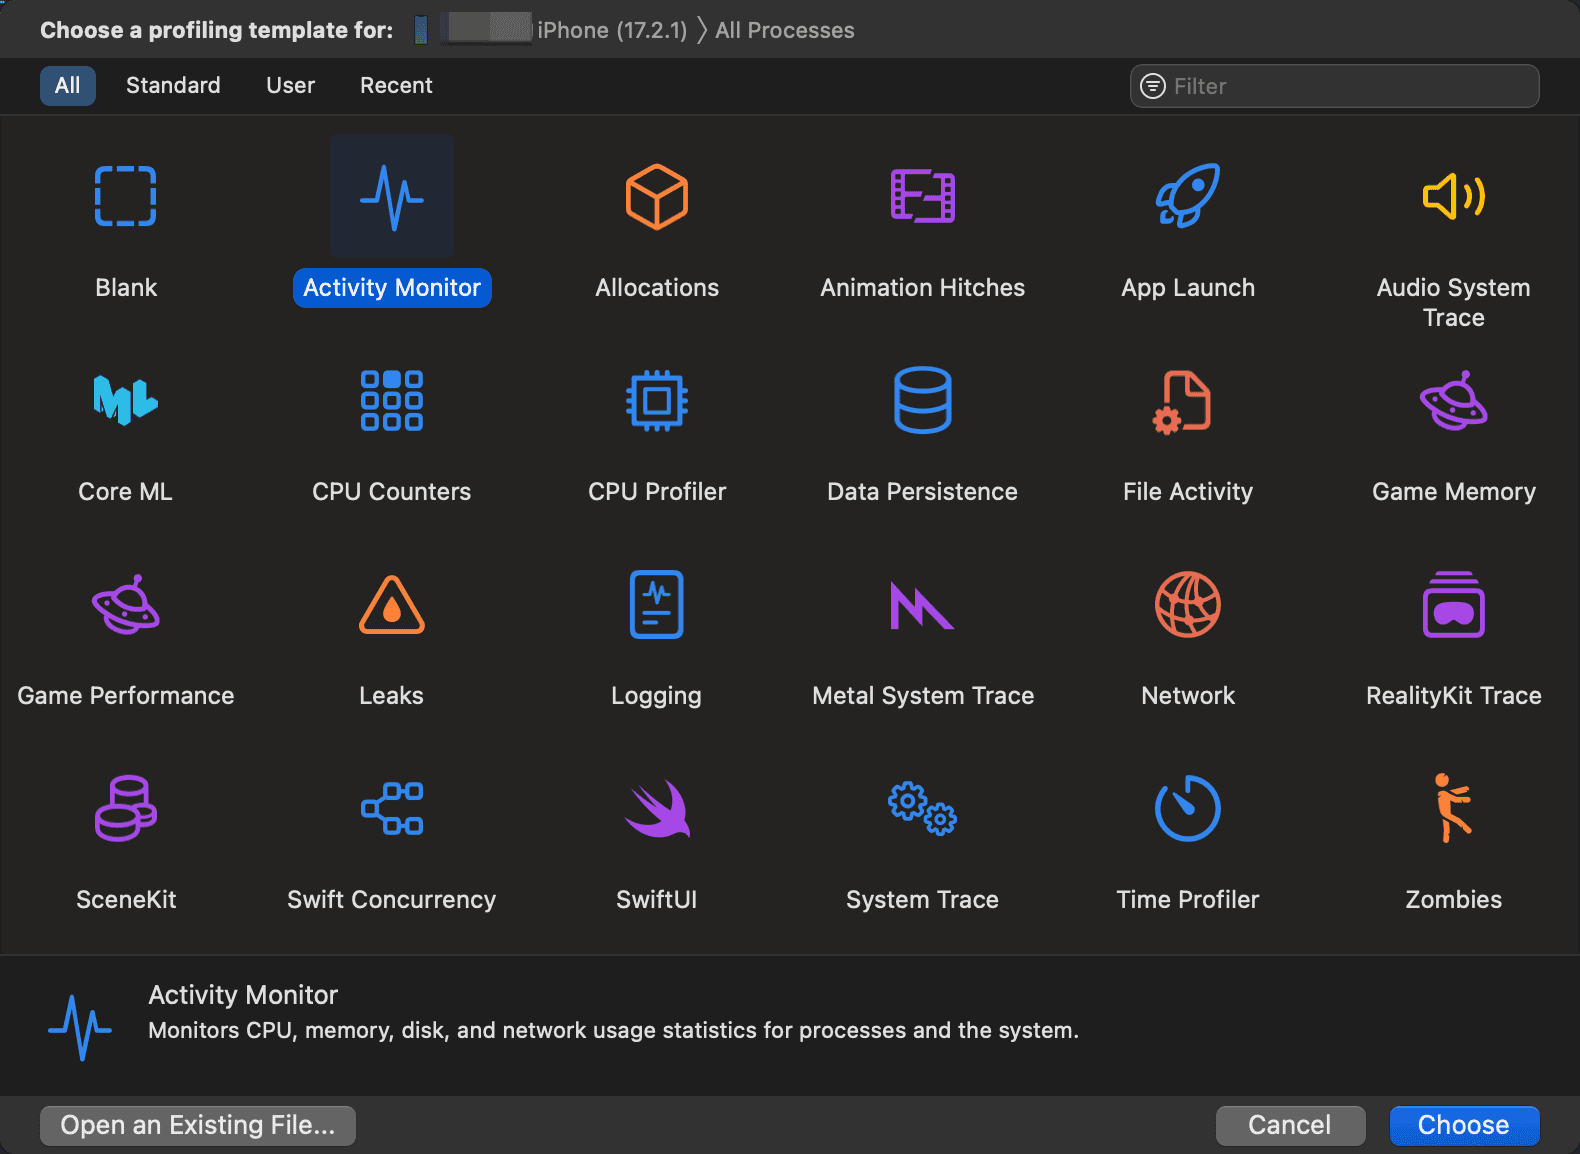Click the Core ML label text
Screen dimensions: 1580x1154
click(x=125, y=492)
